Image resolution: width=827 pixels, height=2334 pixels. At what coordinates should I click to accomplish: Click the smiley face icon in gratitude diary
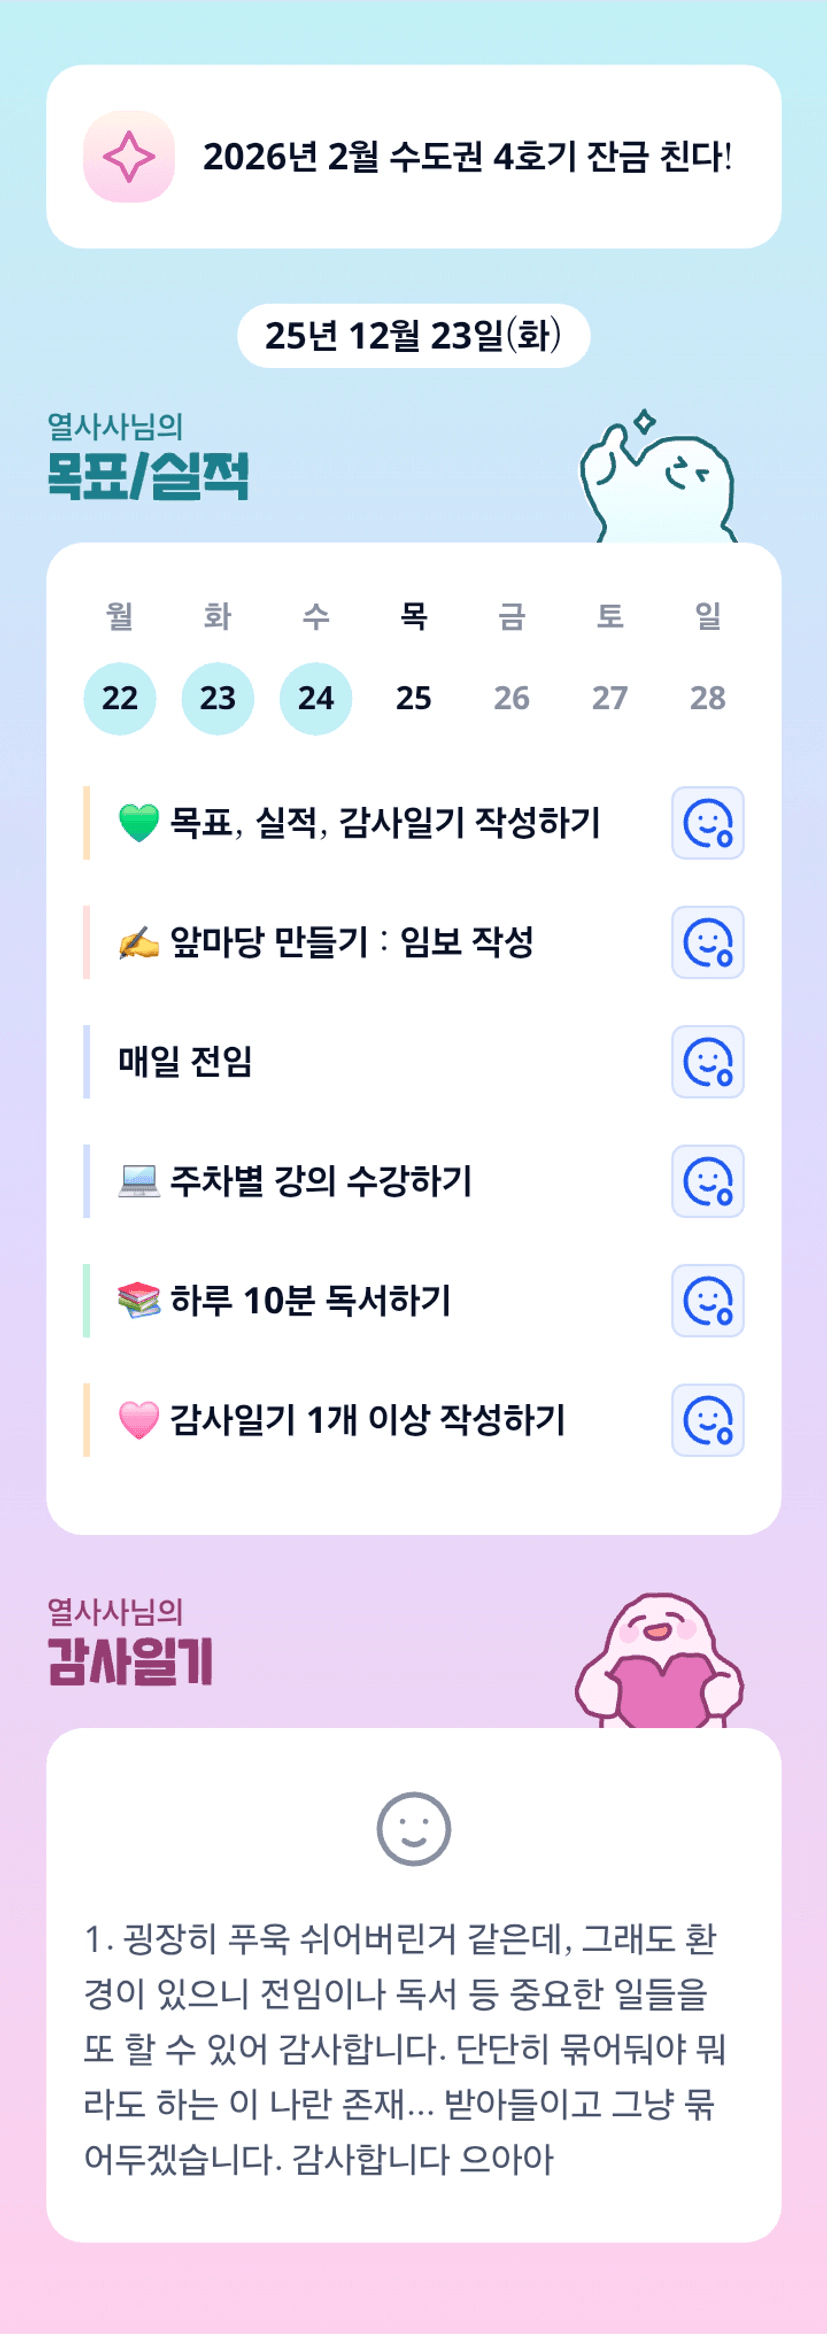(413, 1829)
